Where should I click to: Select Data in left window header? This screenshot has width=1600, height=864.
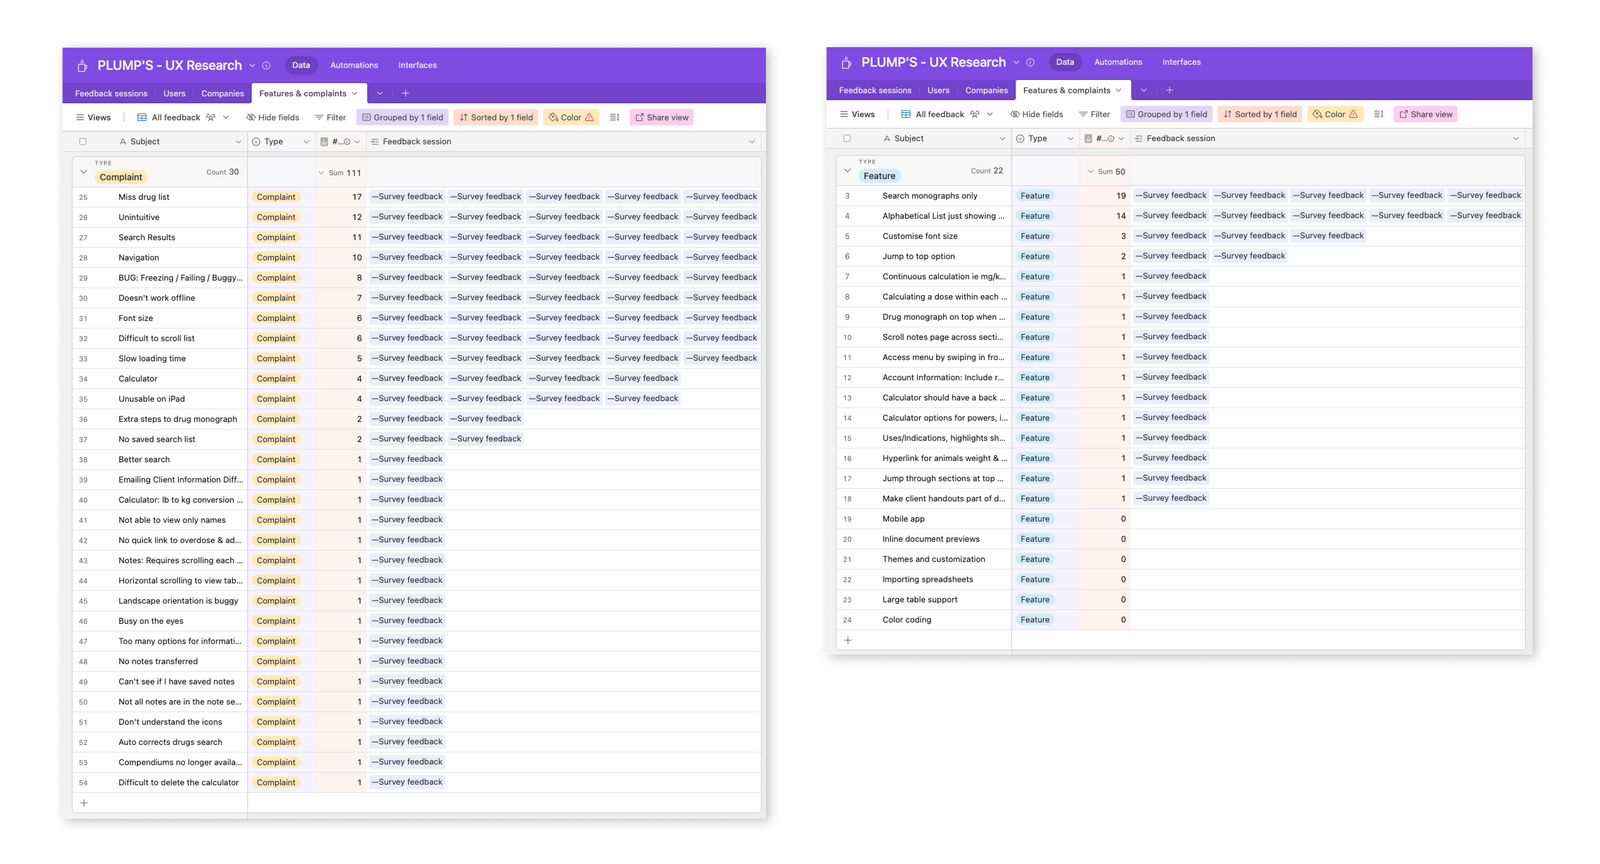point(301,65)
